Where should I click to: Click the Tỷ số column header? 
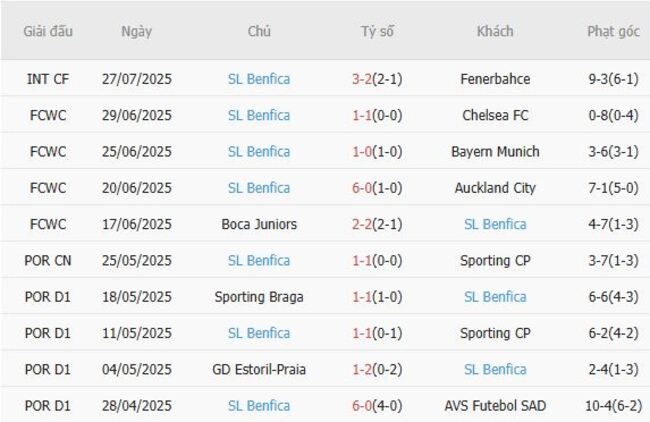[x=377, y=31]
